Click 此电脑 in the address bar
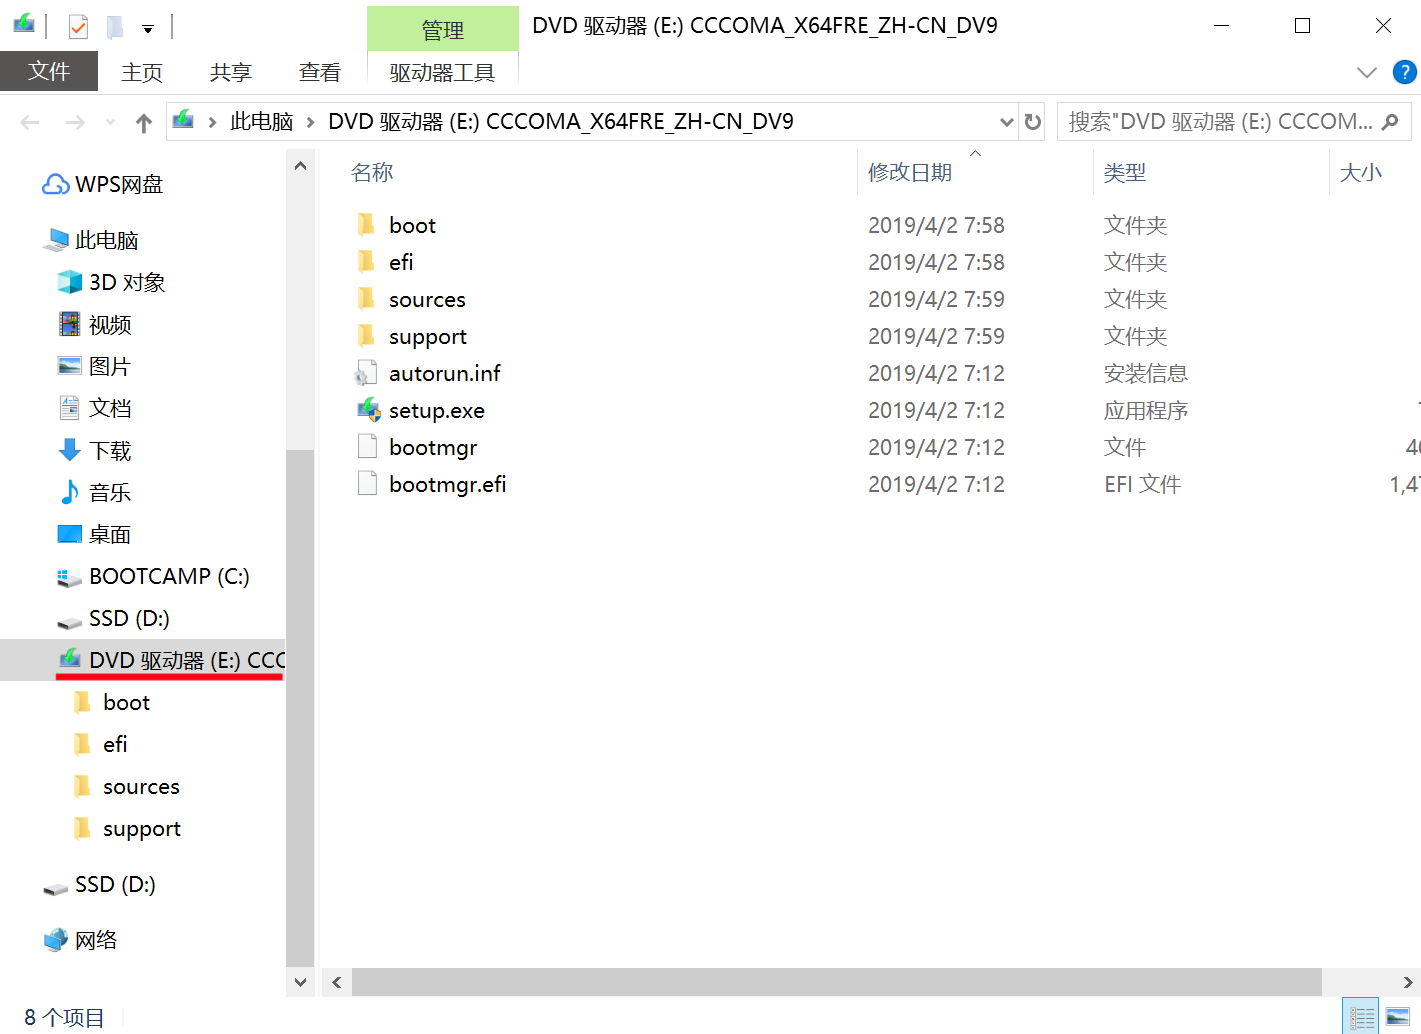The height and width of the screenshot is (1034, 1421). (262, 122)
